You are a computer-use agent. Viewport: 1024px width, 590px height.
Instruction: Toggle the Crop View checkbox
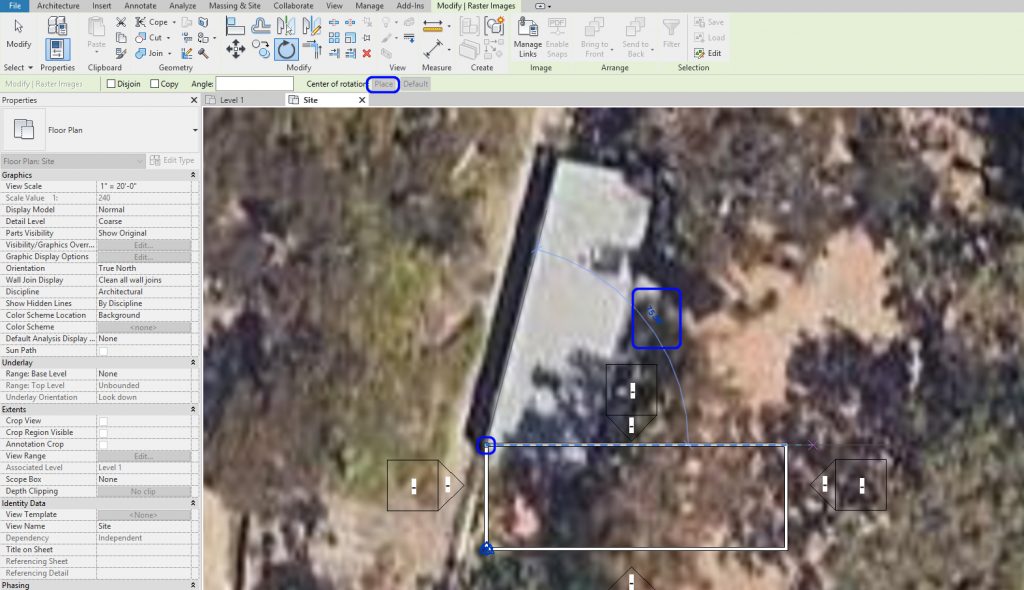point(103,421)
